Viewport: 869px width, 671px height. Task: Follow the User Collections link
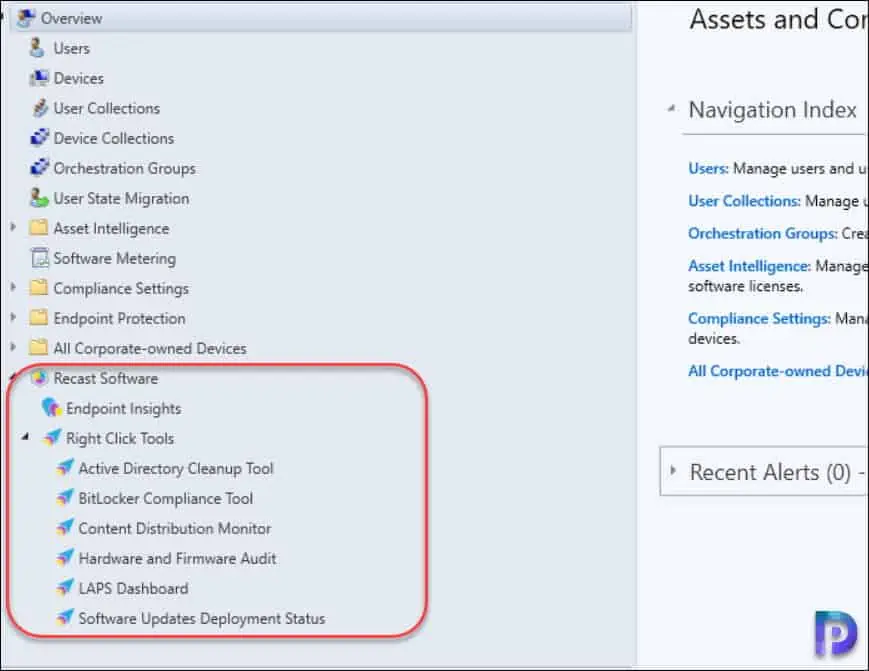pyautogui.click(x=744, y=201)
